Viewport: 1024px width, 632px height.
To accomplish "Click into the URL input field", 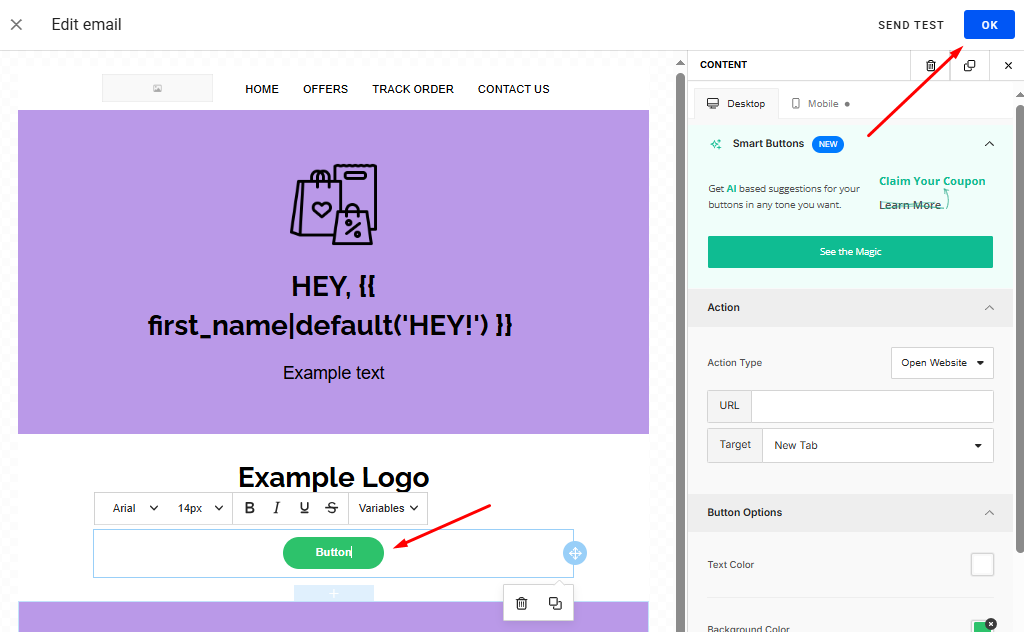I will pos(871,406).
